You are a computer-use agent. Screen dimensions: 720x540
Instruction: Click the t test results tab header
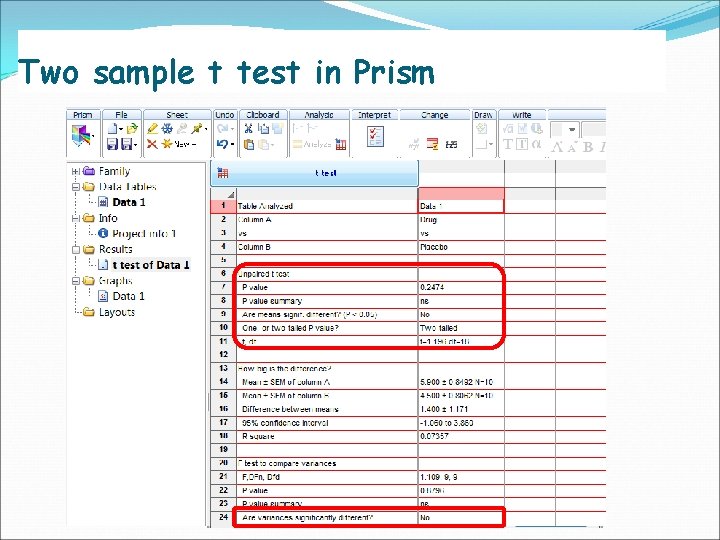315,173
